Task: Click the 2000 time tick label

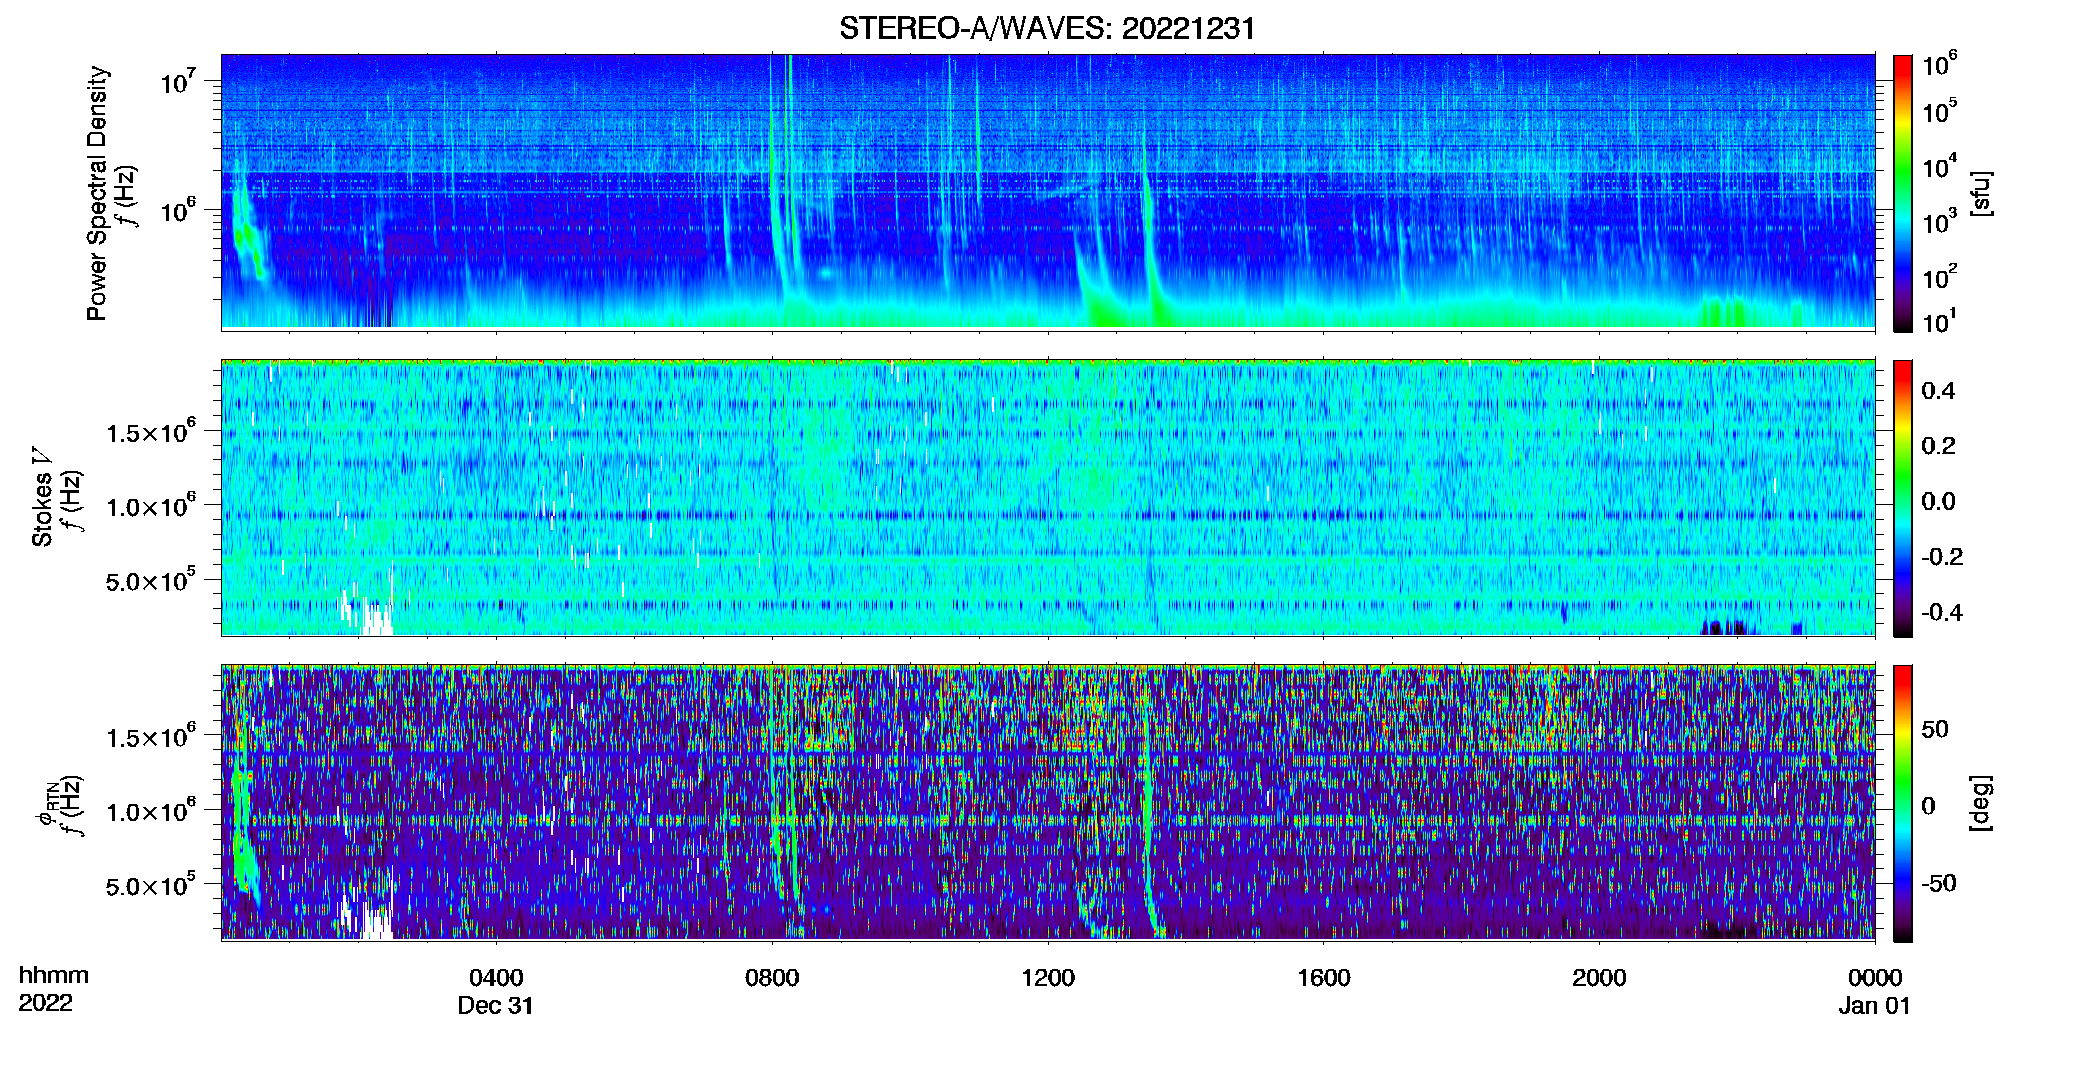Action: point(1599,978)
